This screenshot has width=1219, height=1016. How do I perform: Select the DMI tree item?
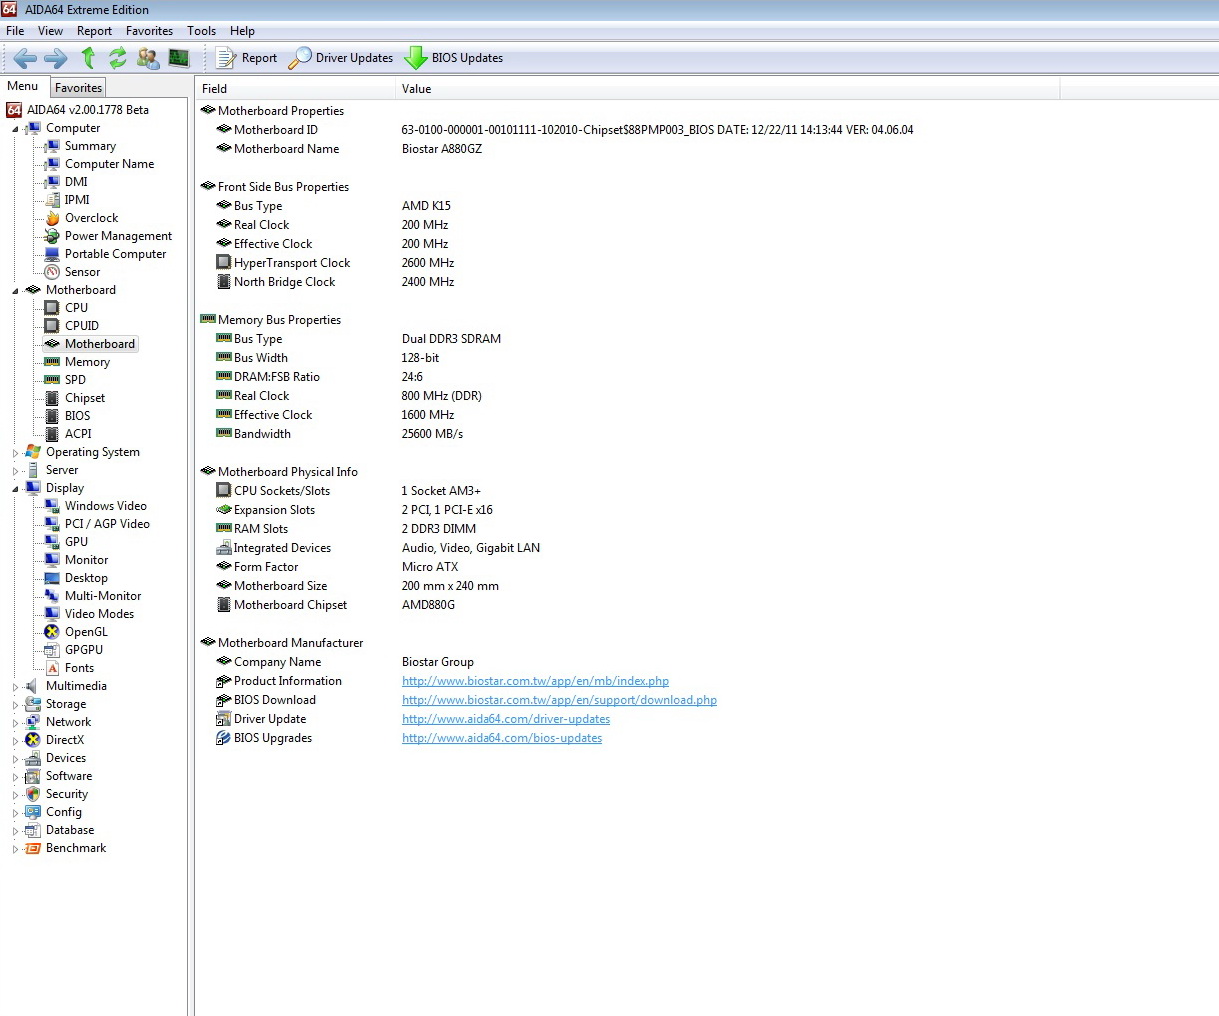coord(76,182)
